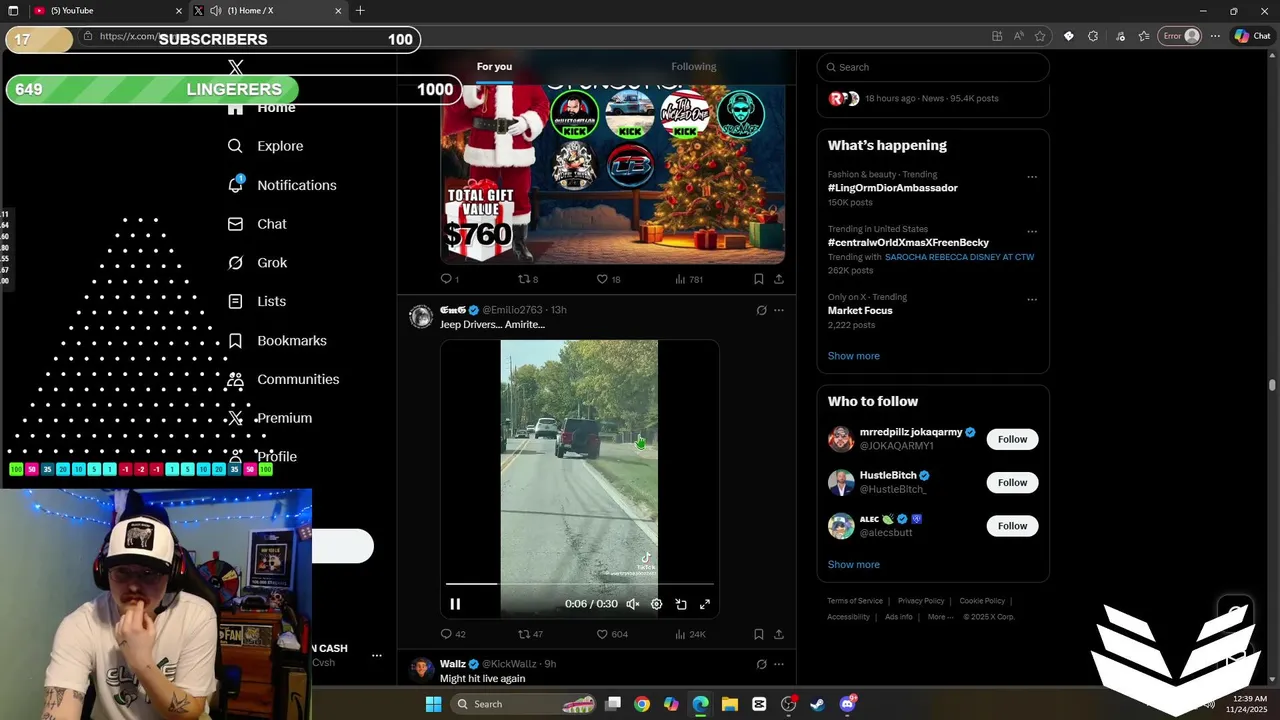The width and height of the screenshot is (1280, 720).
Task: Click Grok icon on Wallz post
Action: [761, 664]
